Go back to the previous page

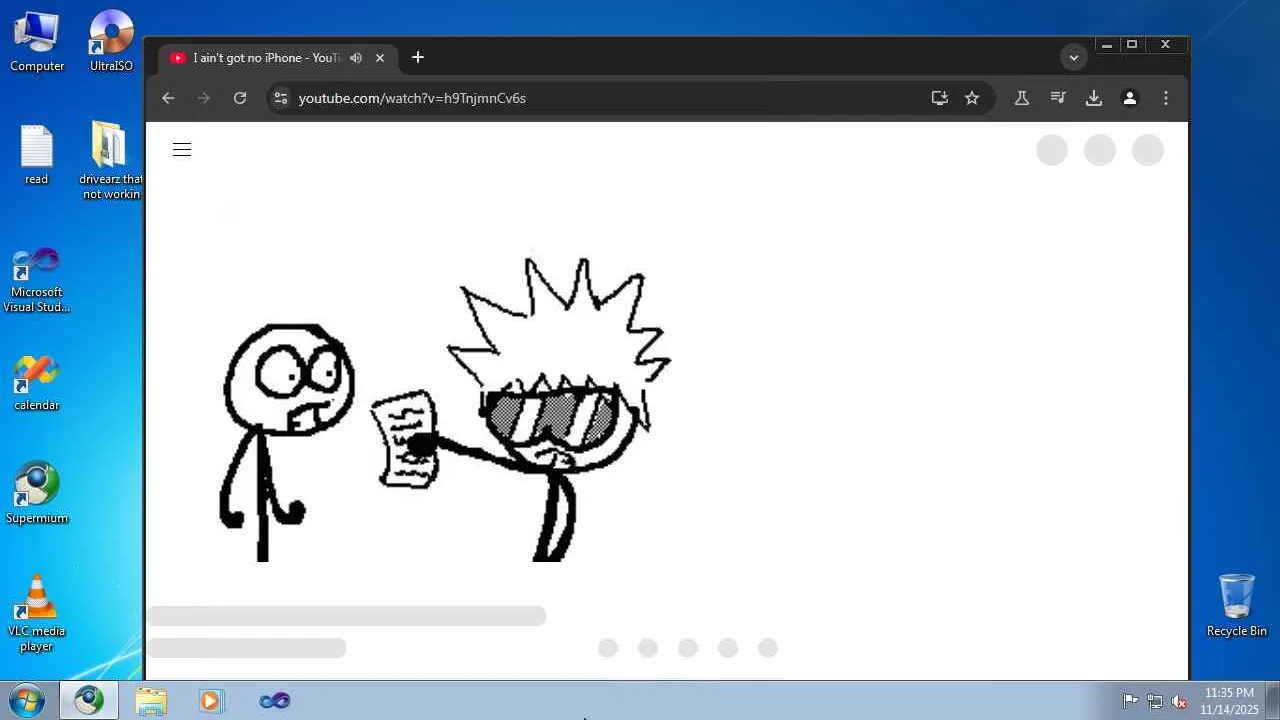(x=168, y=98)
